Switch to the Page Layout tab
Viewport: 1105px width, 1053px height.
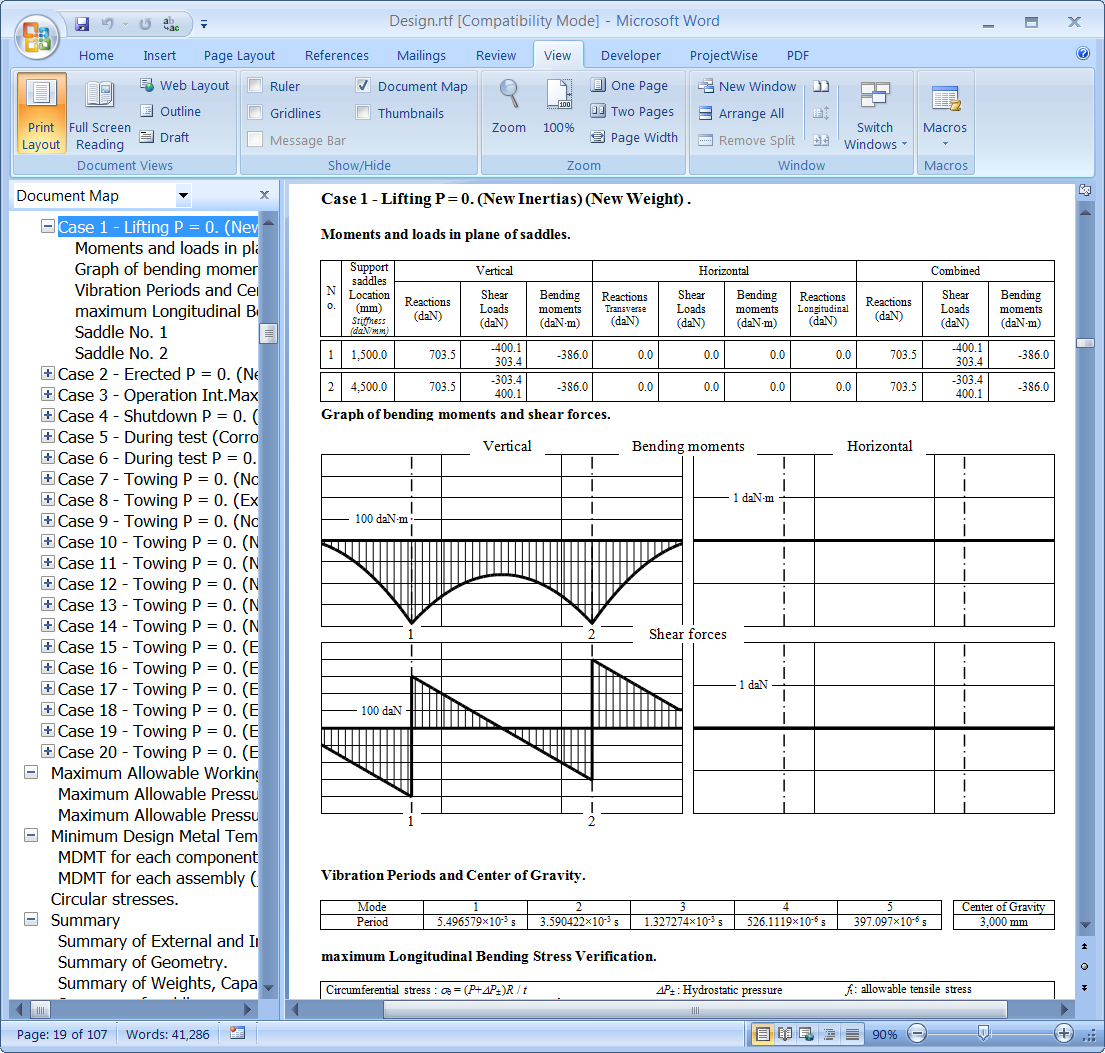coord(239,56)
